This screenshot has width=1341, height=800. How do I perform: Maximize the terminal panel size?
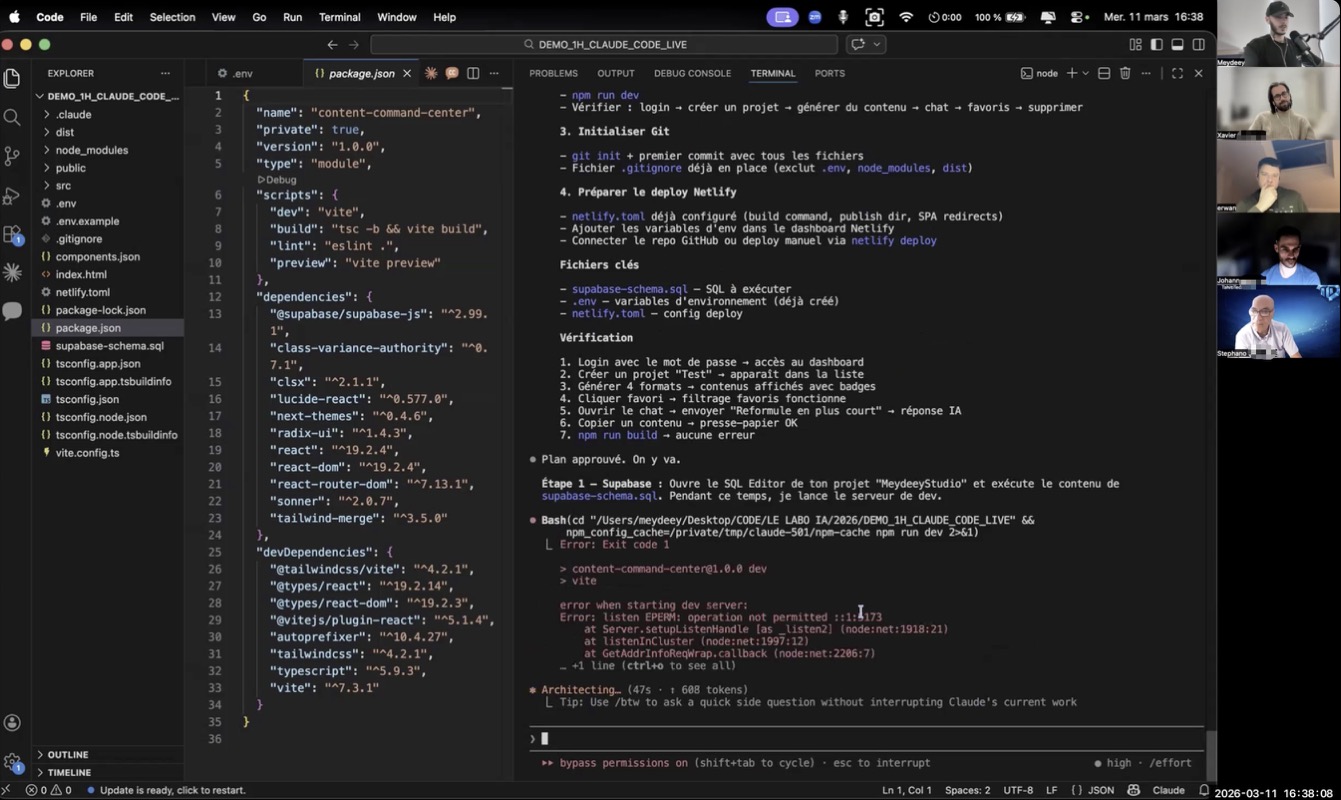point(1177,73)
